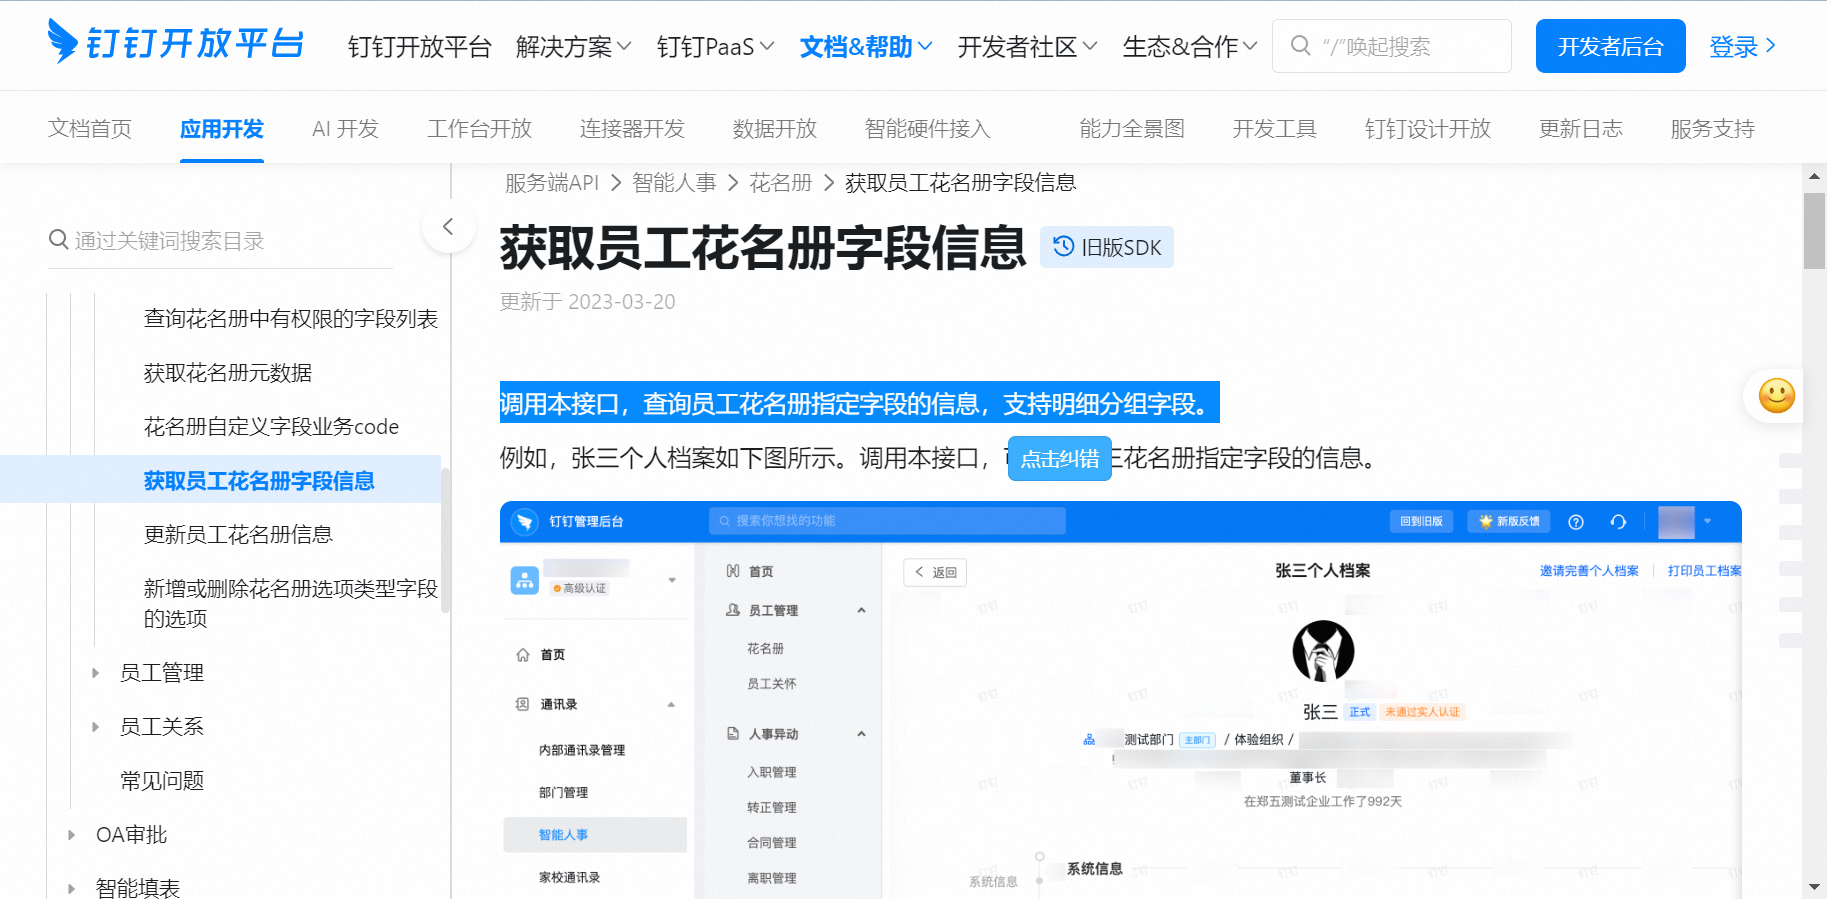Image resolution: width=1827 pixels, height=899 pixels.
Task: Open 新增或删除花名册选项类型字段的选项 in the sidebar
Action: coord(291,603)
